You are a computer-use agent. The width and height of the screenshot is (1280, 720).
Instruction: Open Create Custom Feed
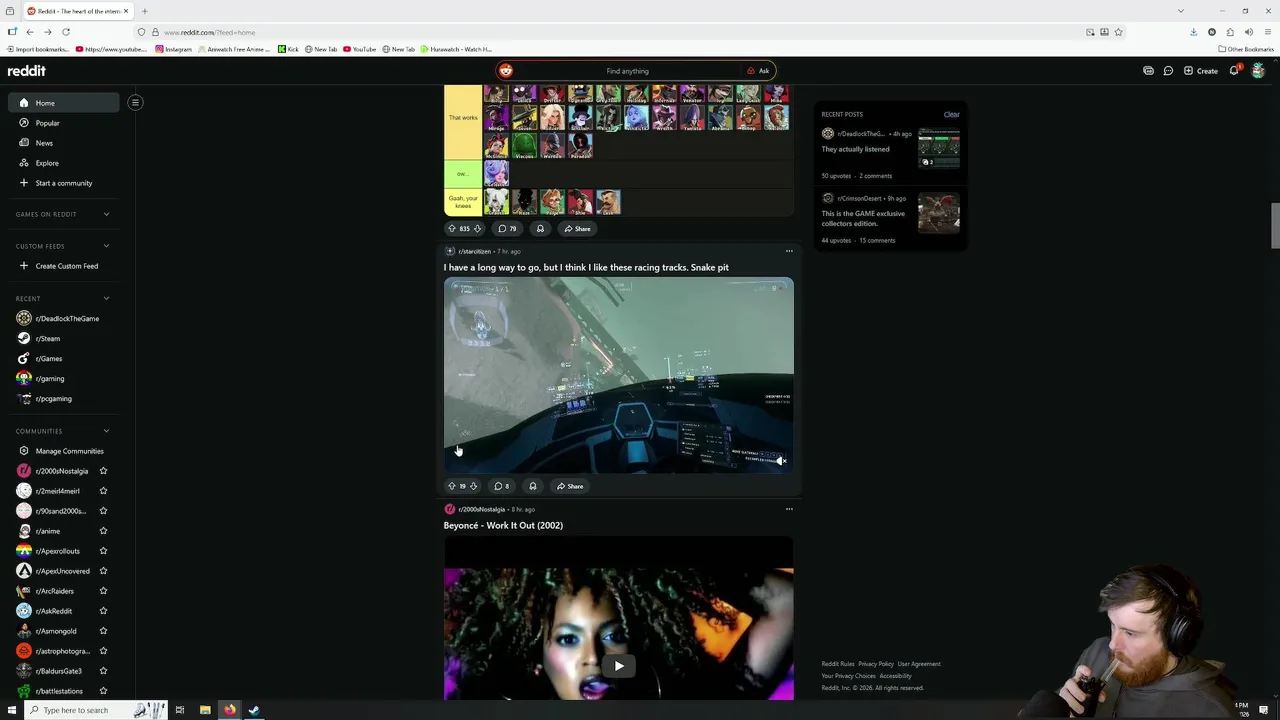tap(64, 266)
